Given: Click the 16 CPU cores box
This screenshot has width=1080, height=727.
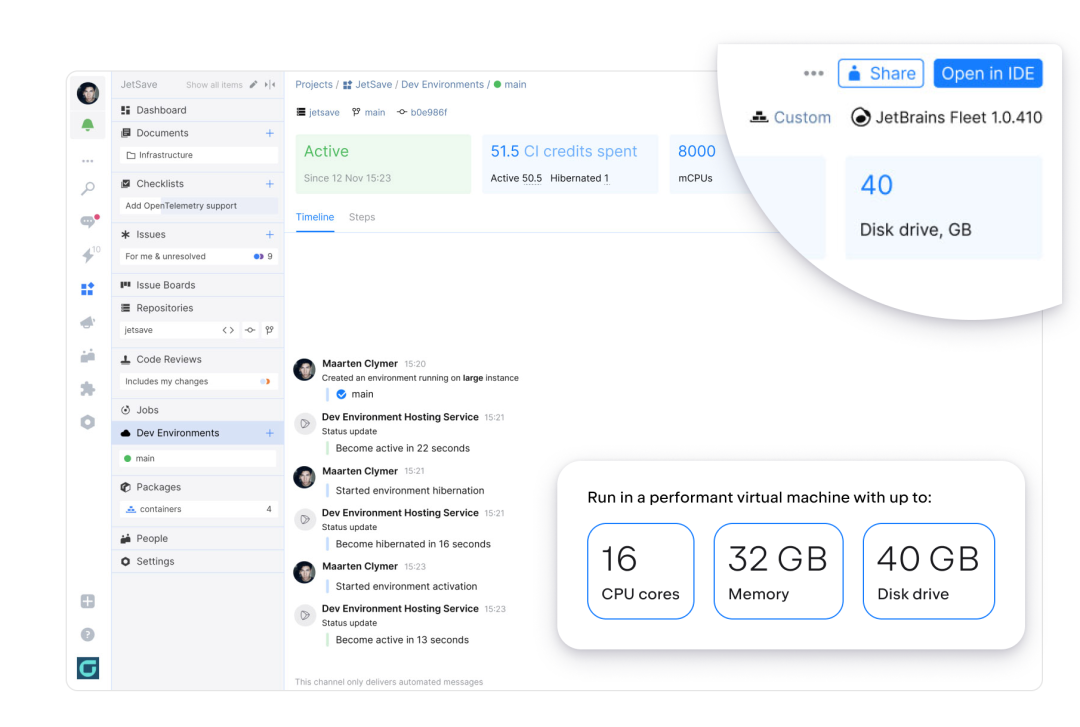Looking at the screenshot, I should pos(641,571).
